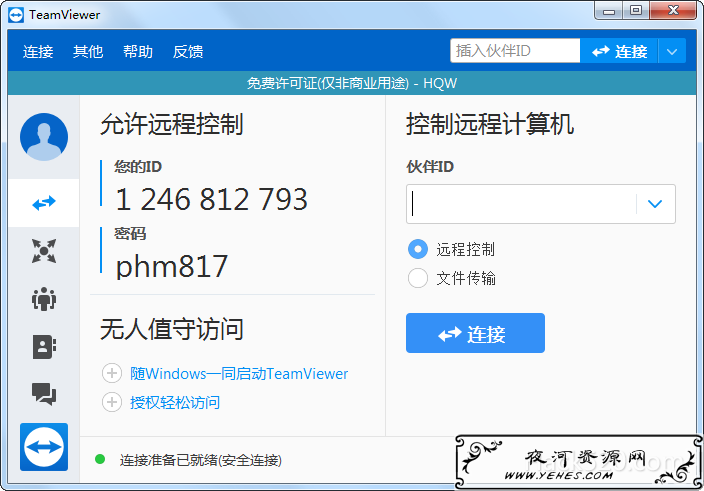Click the 允许远程控制 heading
The width and height of the screenshot is (704, 491).
coord(172,124)
